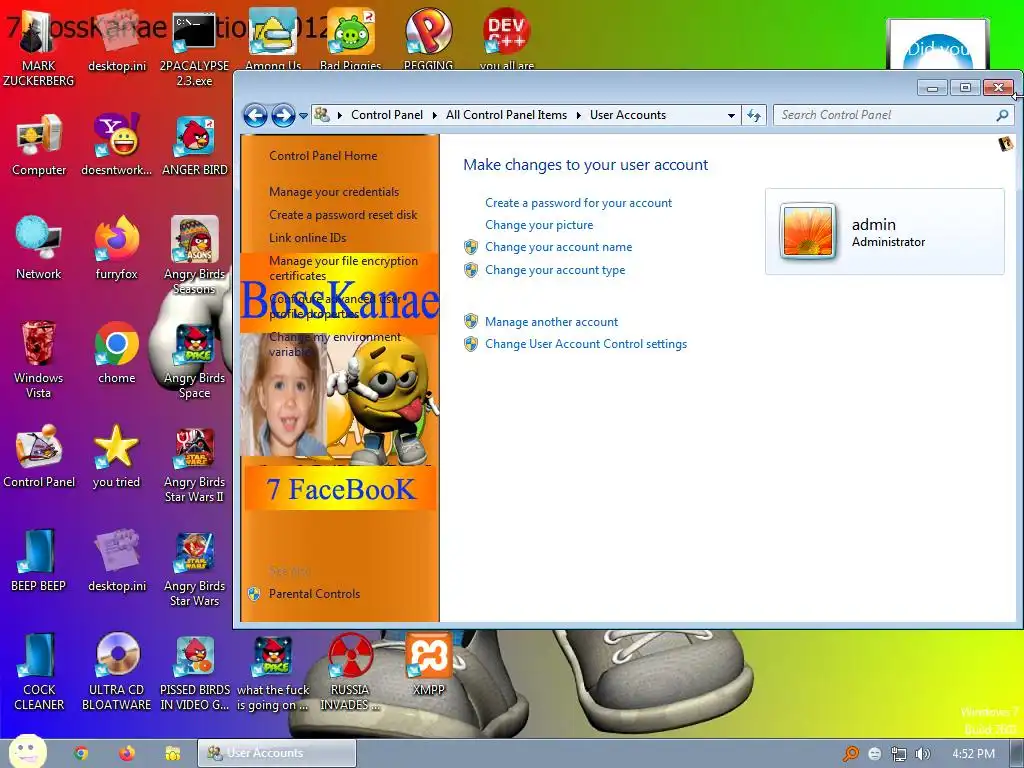The width and height of the screenshot is (1024, 768).
Task: Open Parental Controls link
Action: (314, 594)
